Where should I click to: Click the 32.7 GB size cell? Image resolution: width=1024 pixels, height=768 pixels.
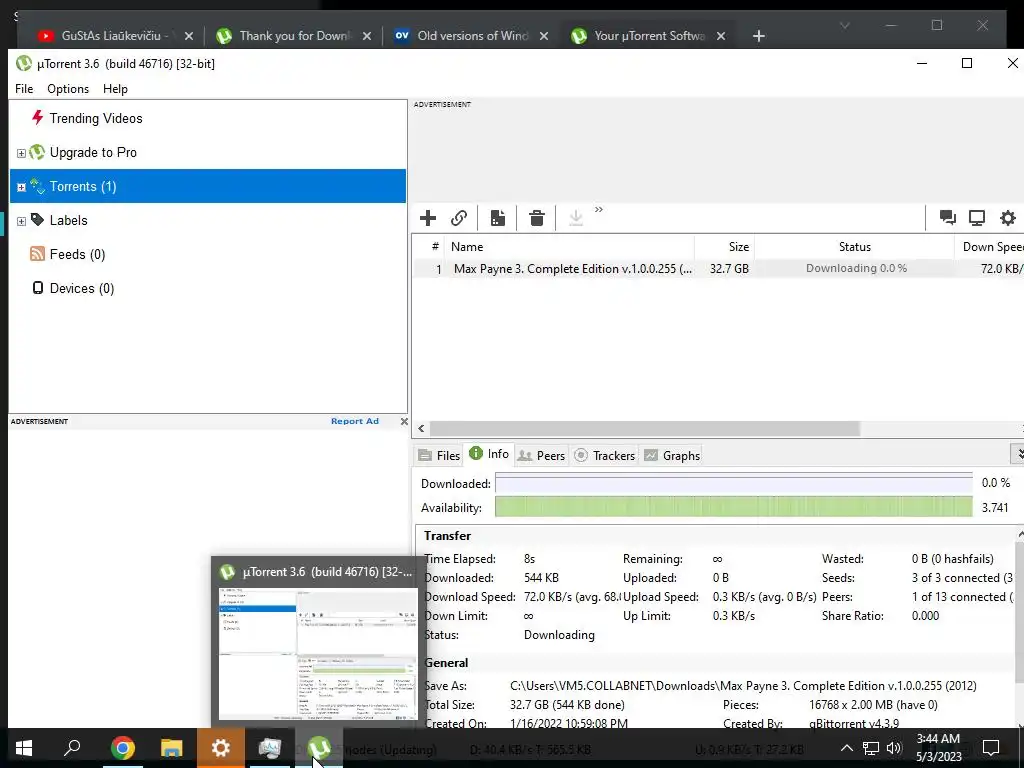[x=729, y=268]
